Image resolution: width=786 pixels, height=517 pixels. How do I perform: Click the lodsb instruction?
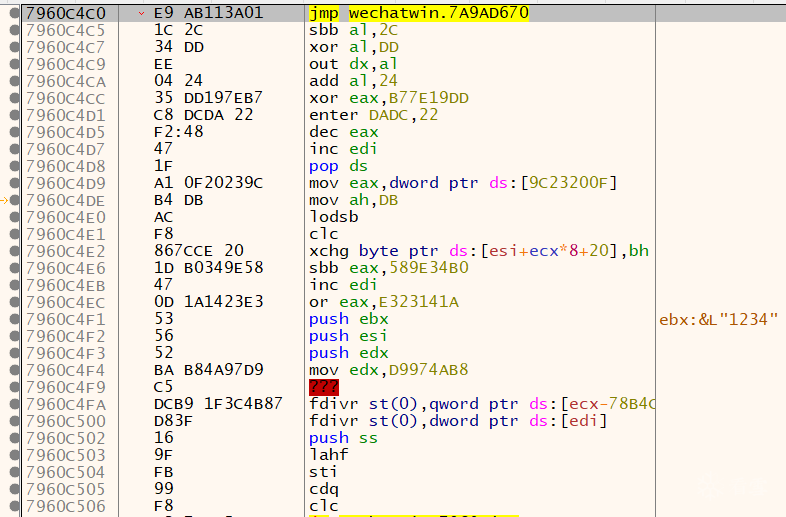(334, 217)
